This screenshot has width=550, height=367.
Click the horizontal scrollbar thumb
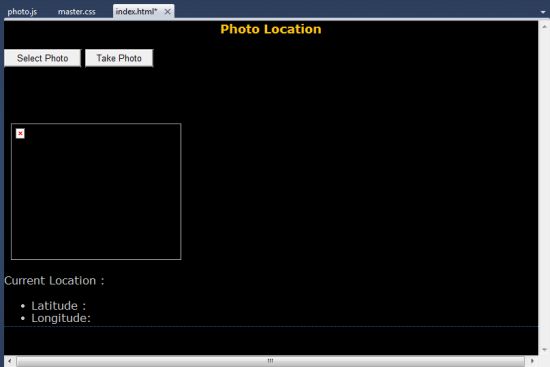(x=270, y=361)
